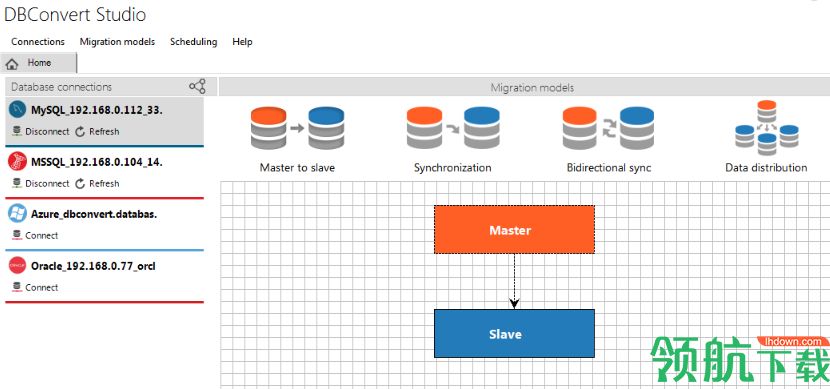Open the Scheduling menu
This screenshot has width=830, height=389.
pos(193,42)
